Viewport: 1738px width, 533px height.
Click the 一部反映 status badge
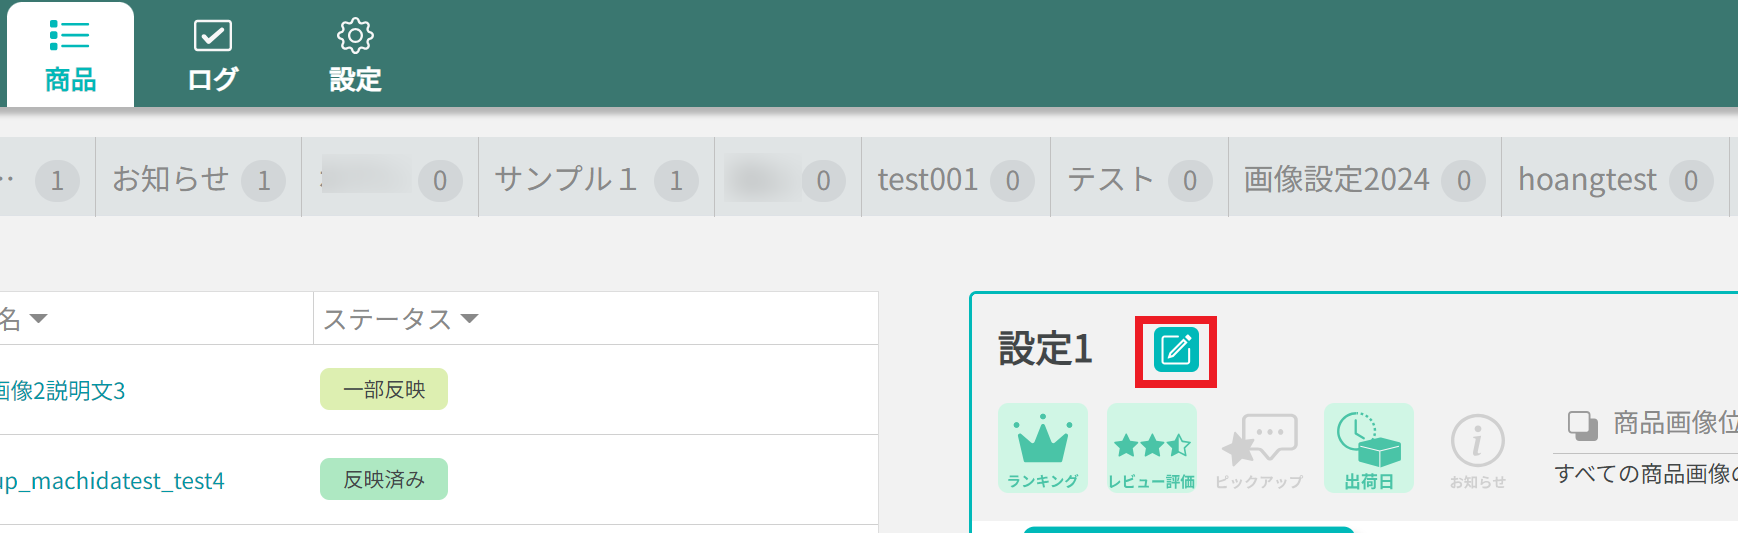tap(384, 389)
